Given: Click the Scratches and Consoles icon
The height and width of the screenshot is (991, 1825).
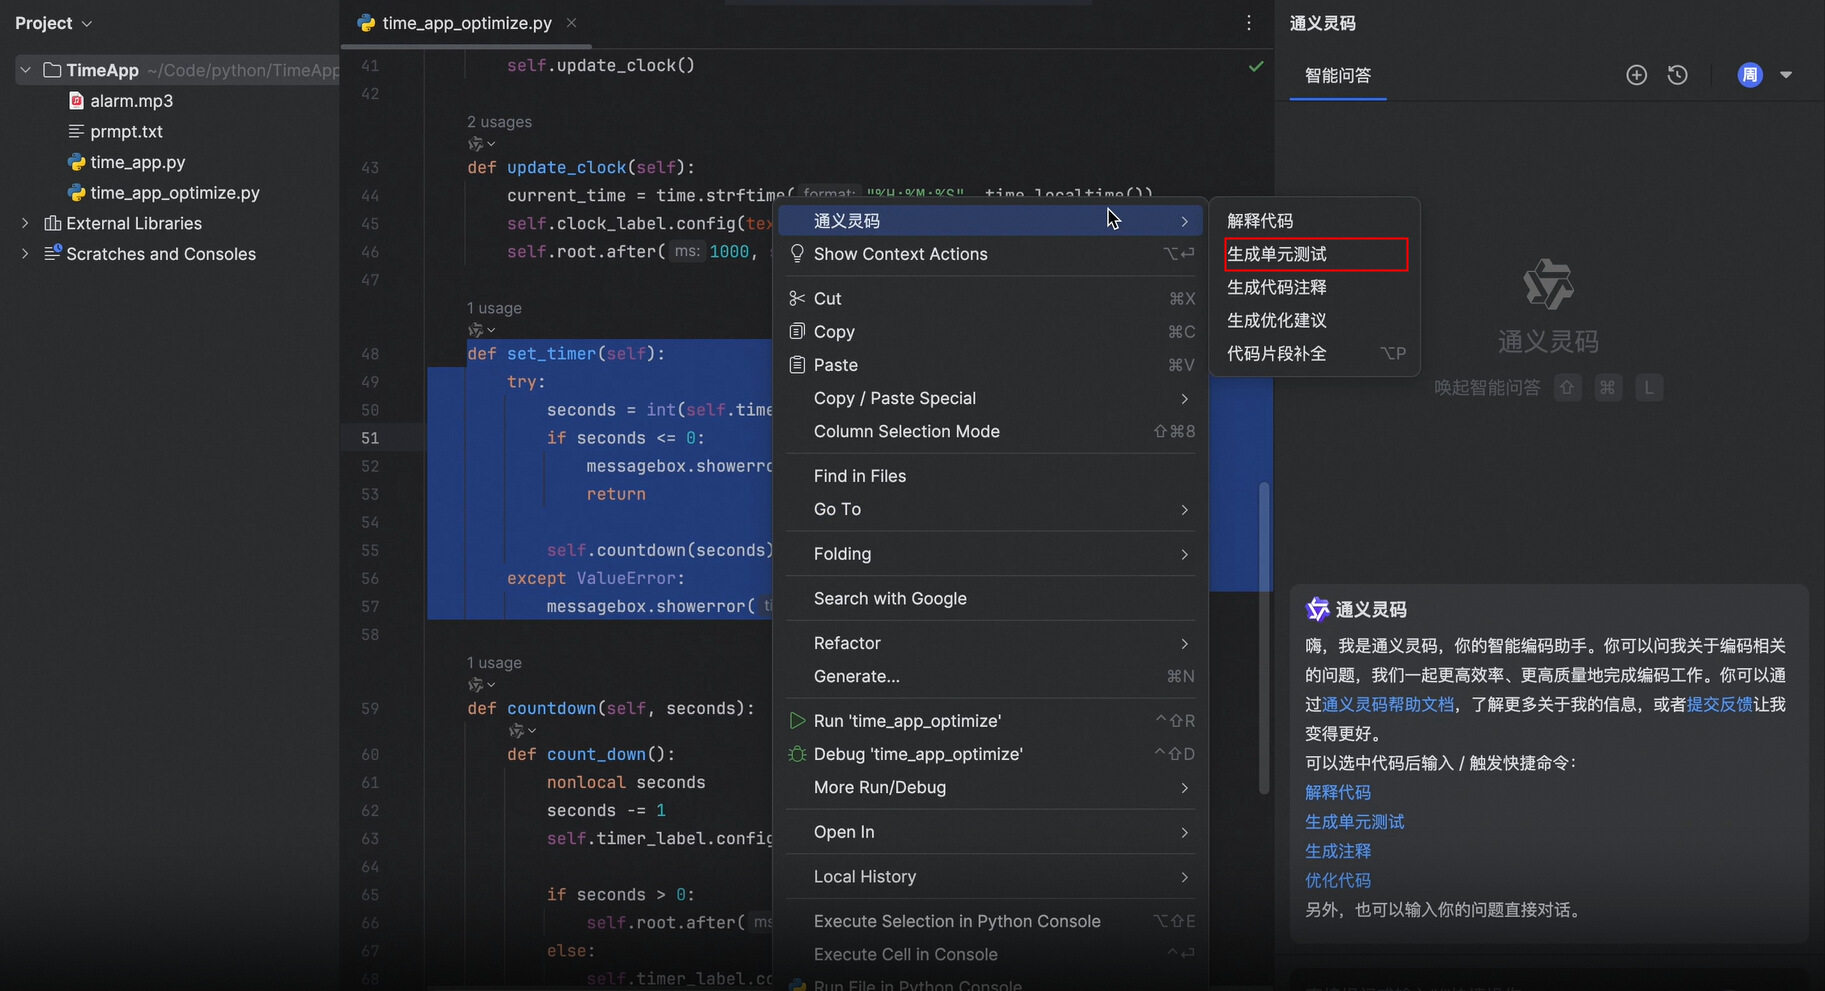Looking at the screenshot, I should 53,253.
